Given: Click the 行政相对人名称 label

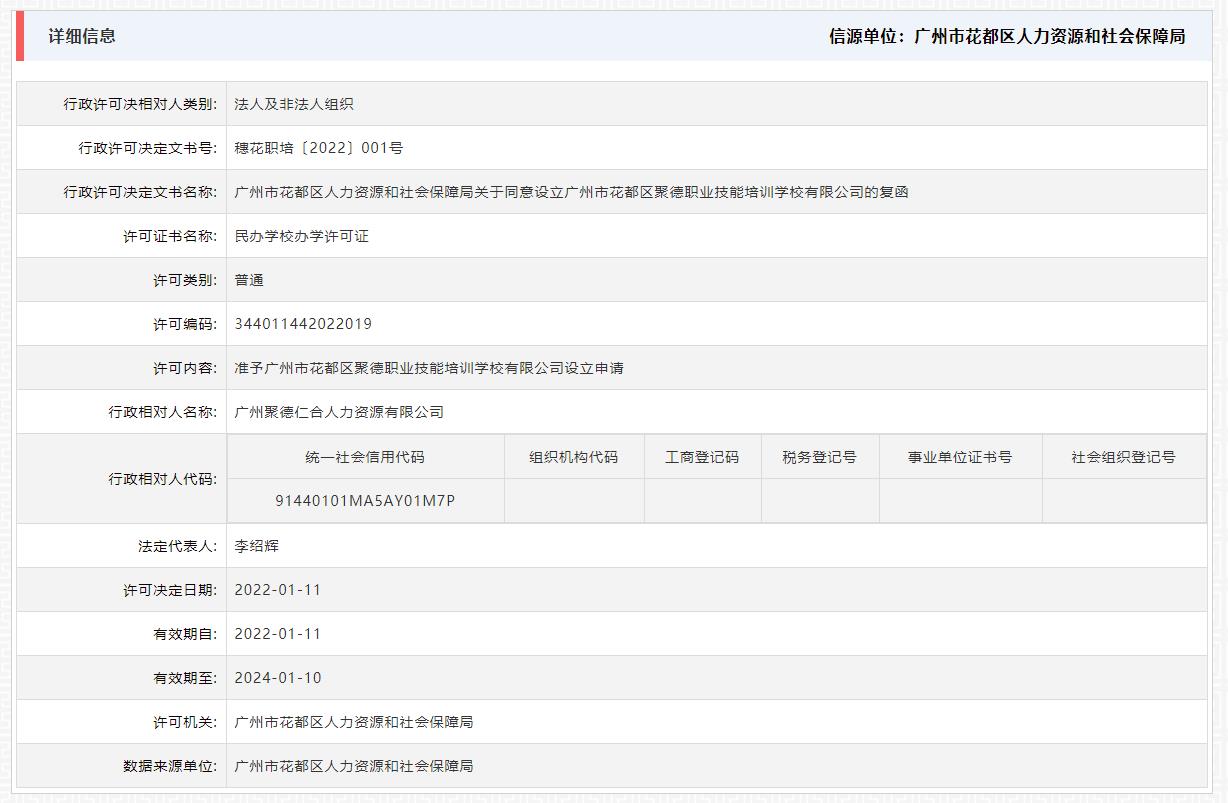Looking at the screenshot, I should (162, 412).
